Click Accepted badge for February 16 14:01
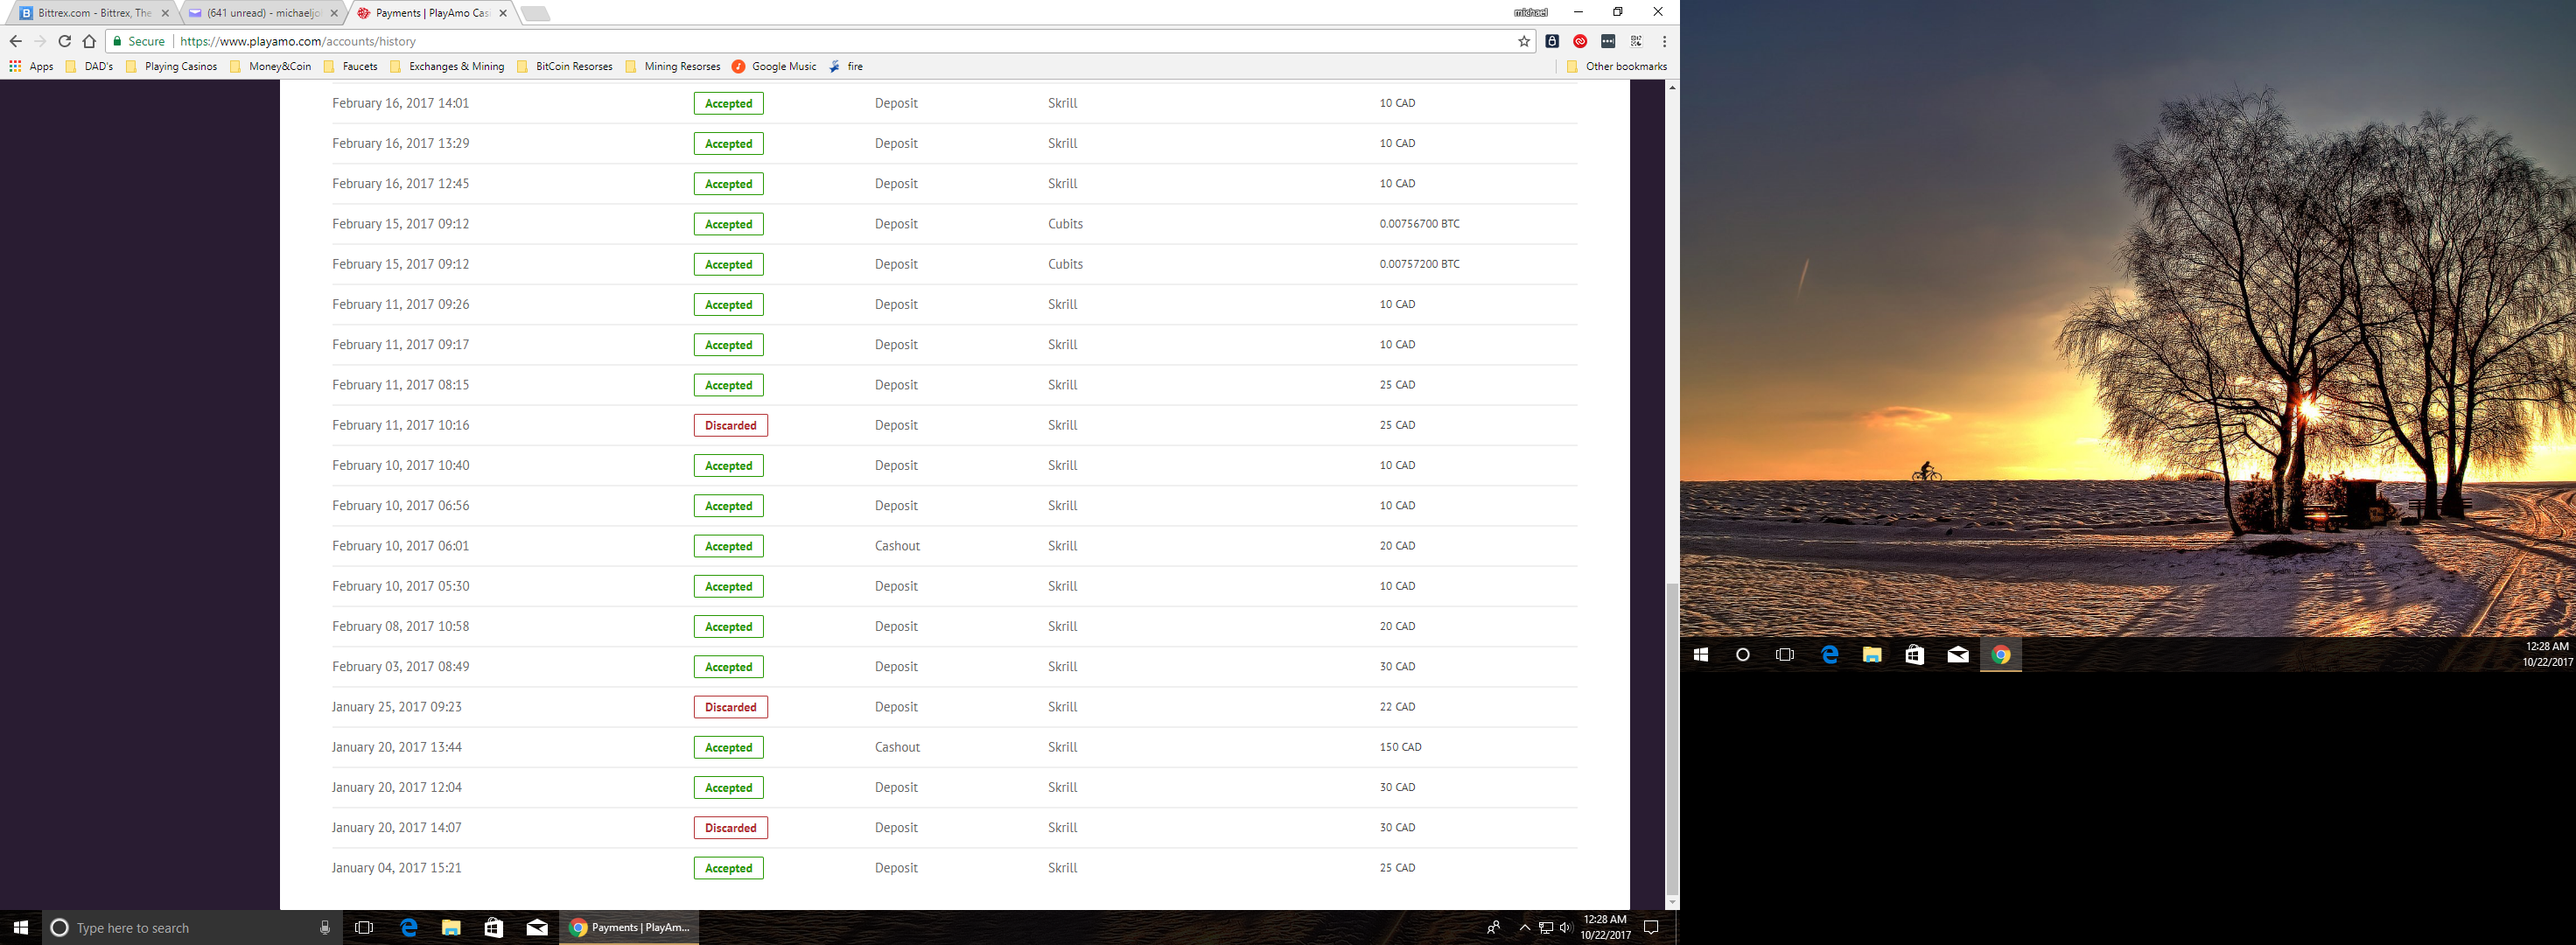2576x945 pixels. pos(729,103)
